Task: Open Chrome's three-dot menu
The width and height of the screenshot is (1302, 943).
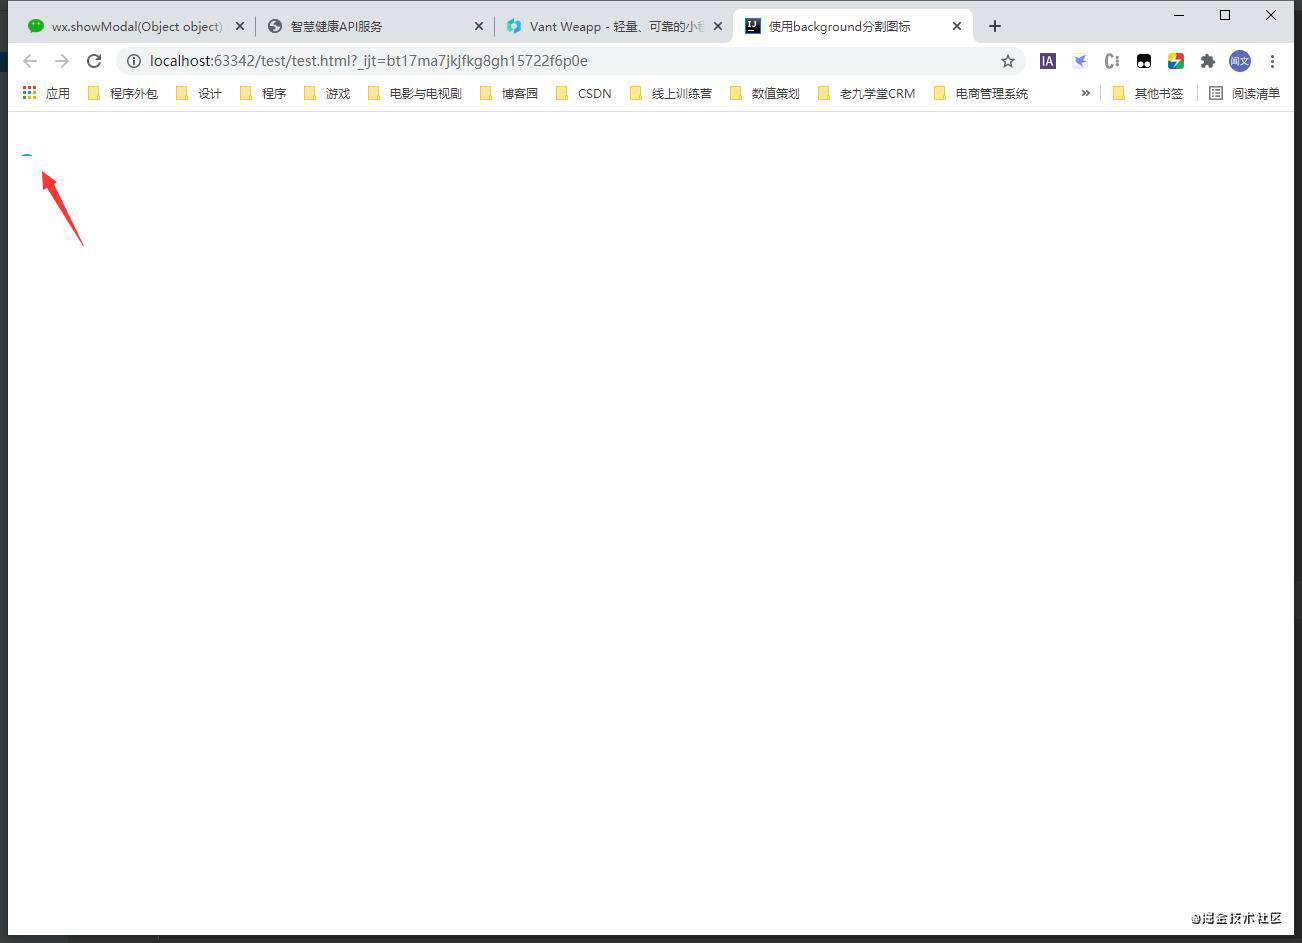Action: 1272,61
